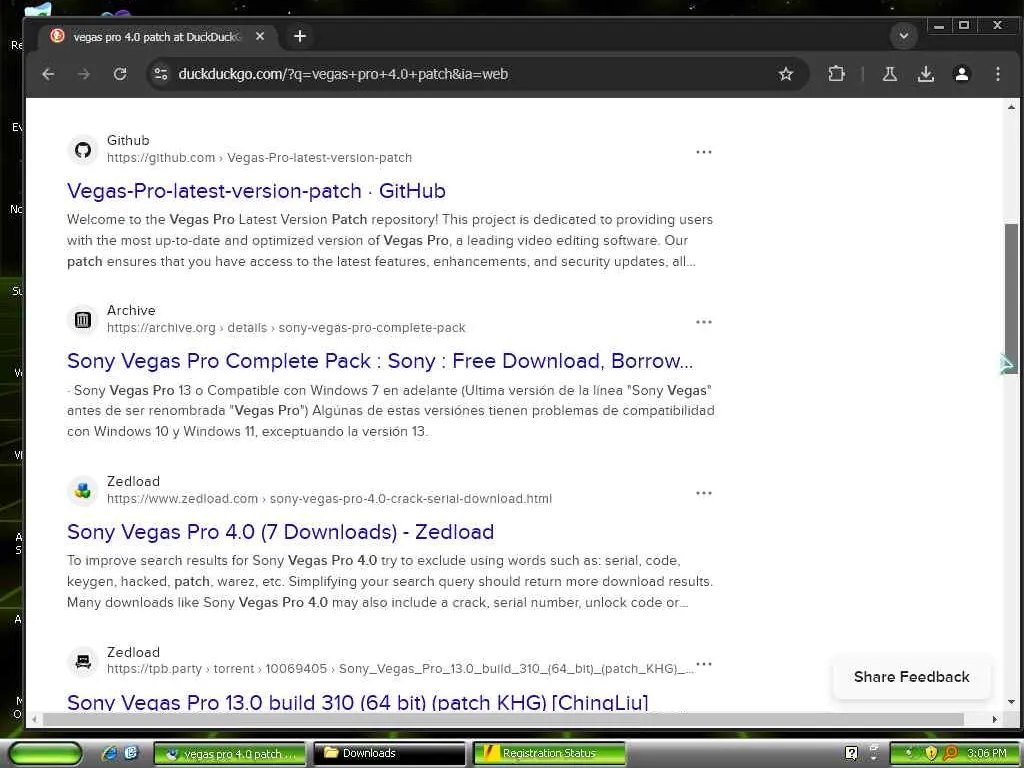
Task: Click the Archive source name label
Action: tap(131, 310)
